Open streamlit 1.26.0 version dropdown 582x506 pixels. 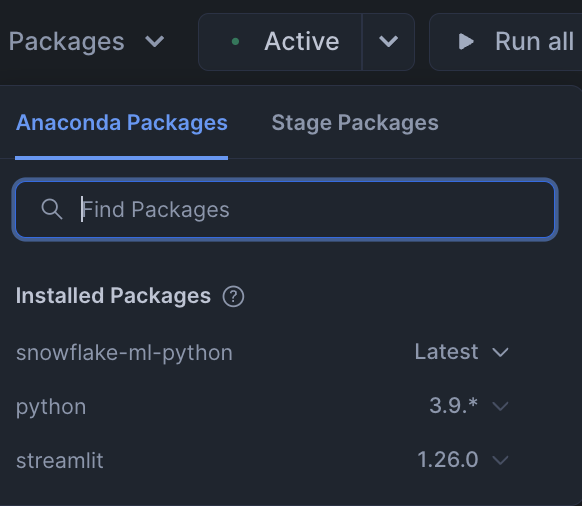462,460
